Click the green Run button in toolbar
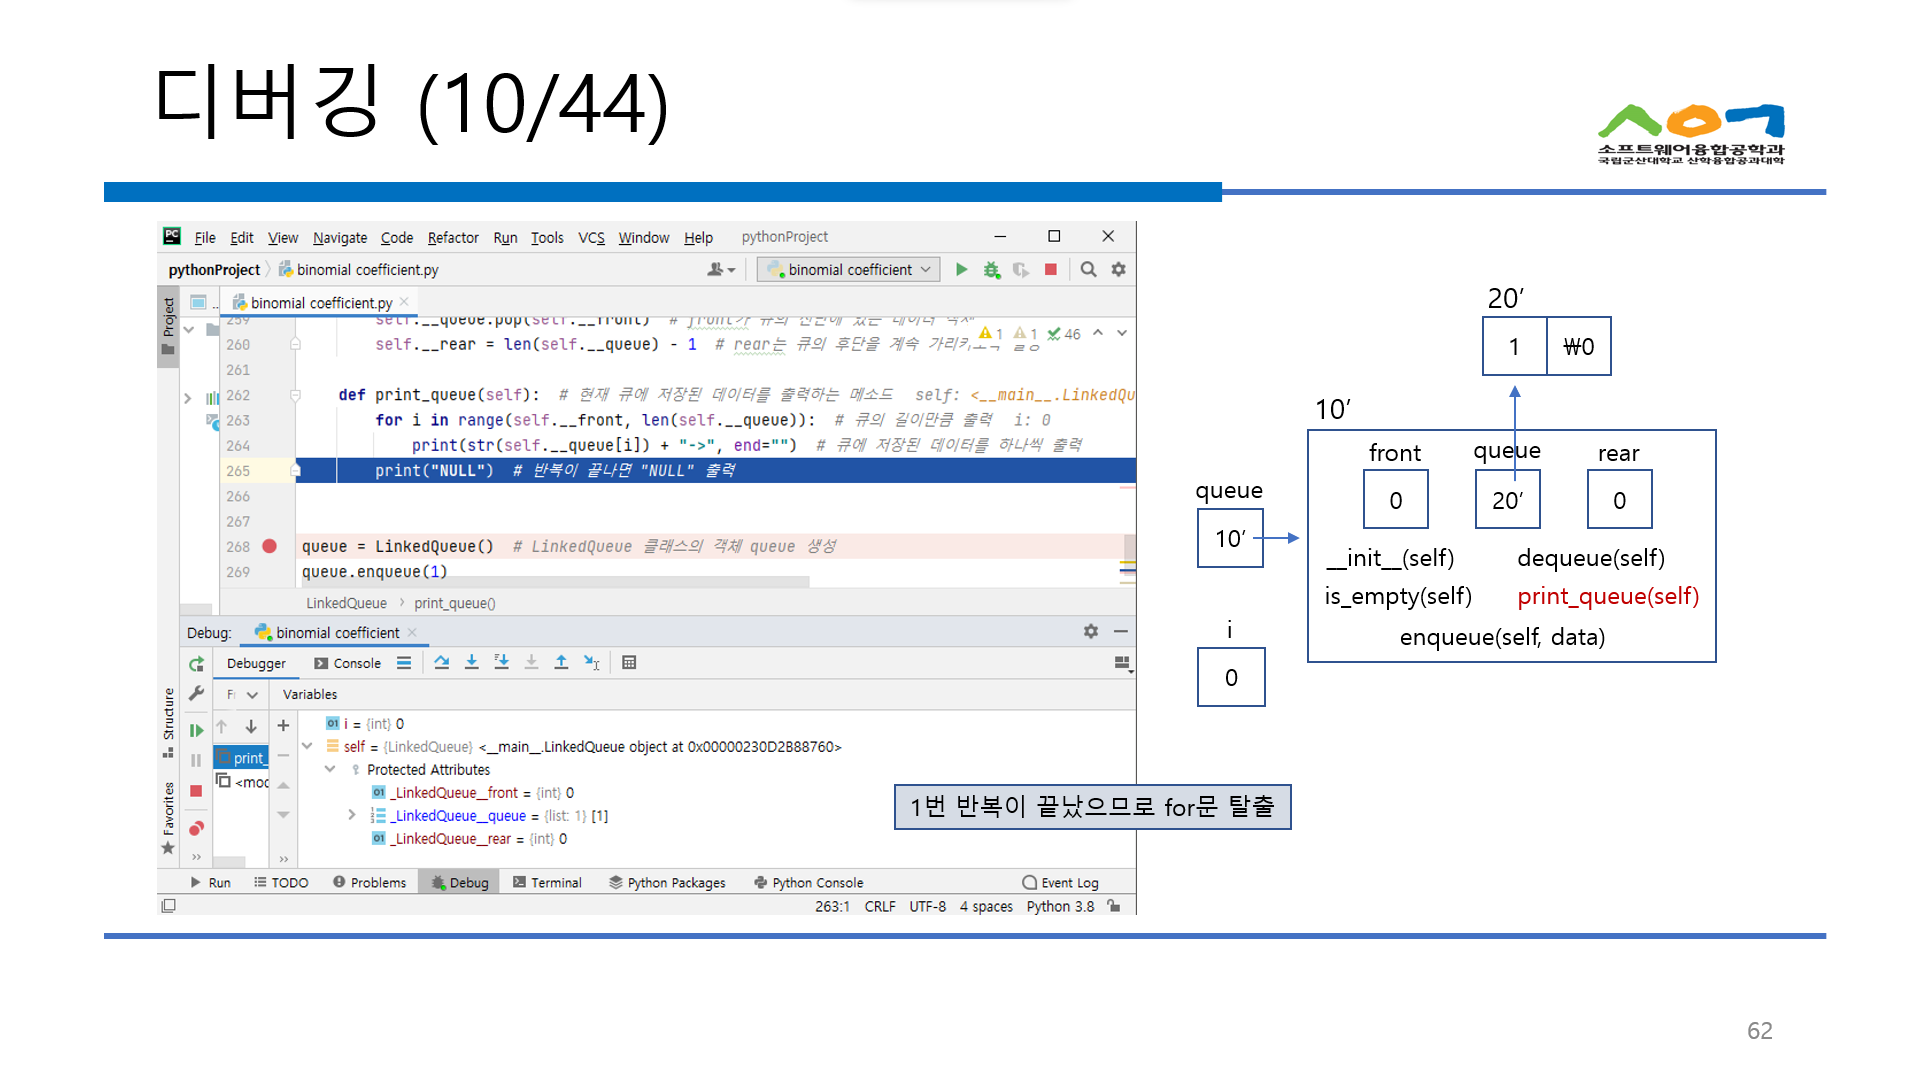The height and width of the screenshot is (1080, 1920). coord(961,270)
